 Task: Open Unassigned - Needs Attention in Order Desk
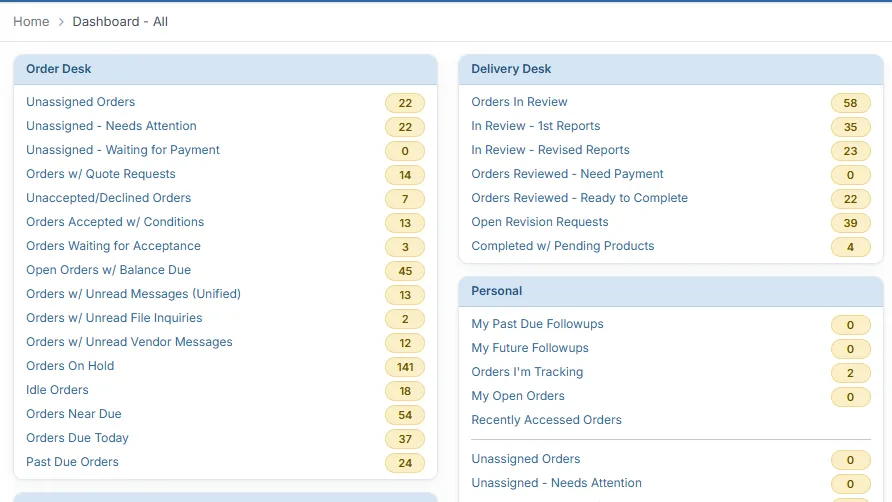click(x=112, y=126)
